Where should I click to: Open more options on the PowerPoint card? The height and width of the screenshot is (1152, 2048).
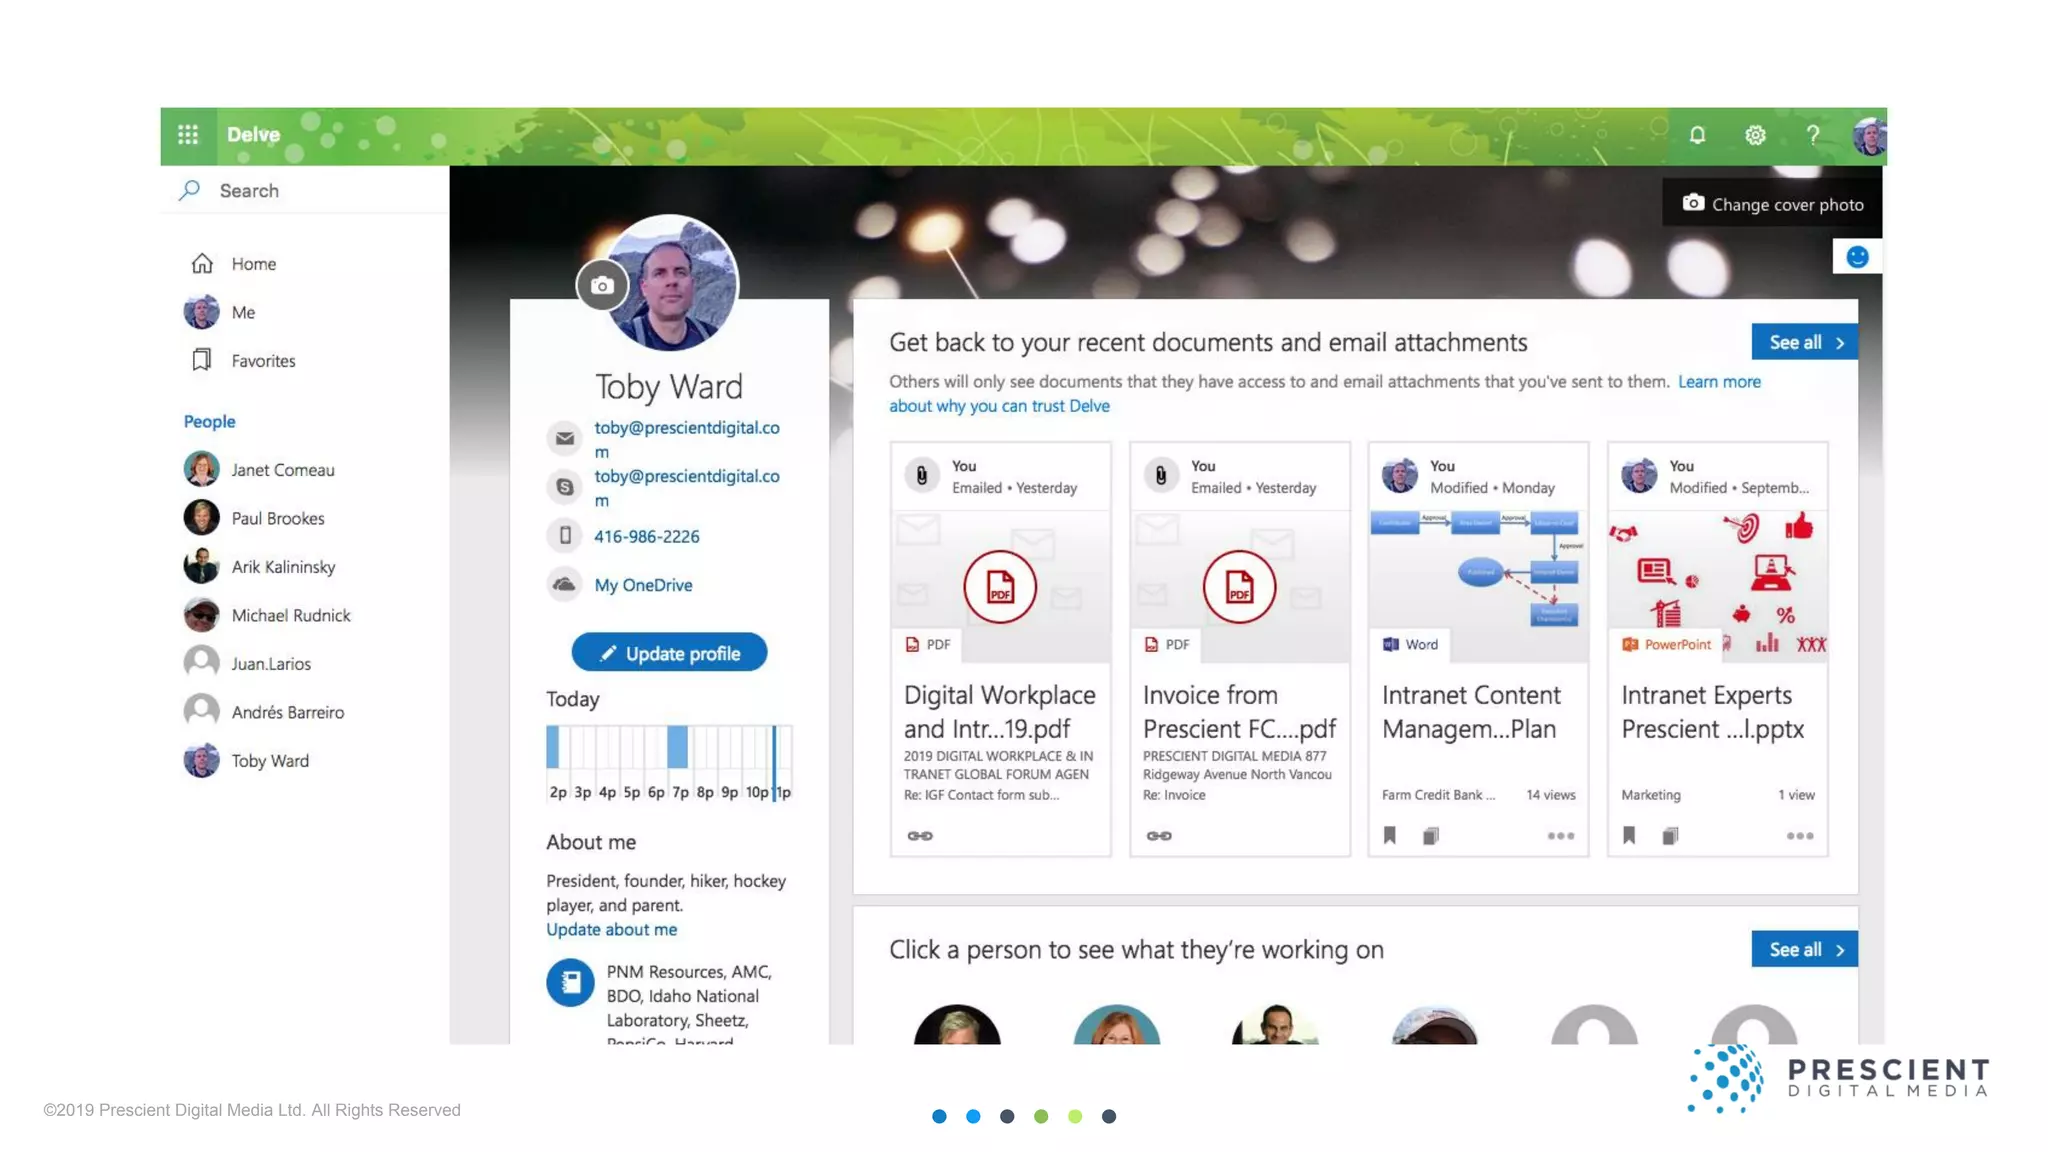1799,836
